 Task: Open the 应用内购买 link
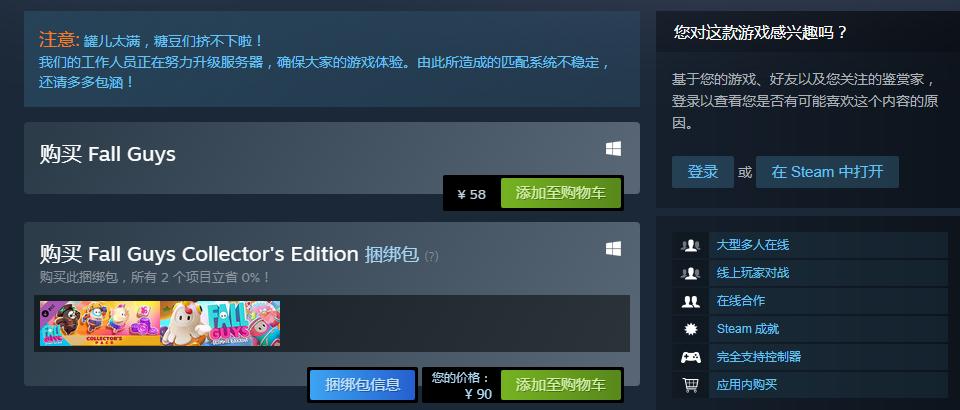click(746, 385)
